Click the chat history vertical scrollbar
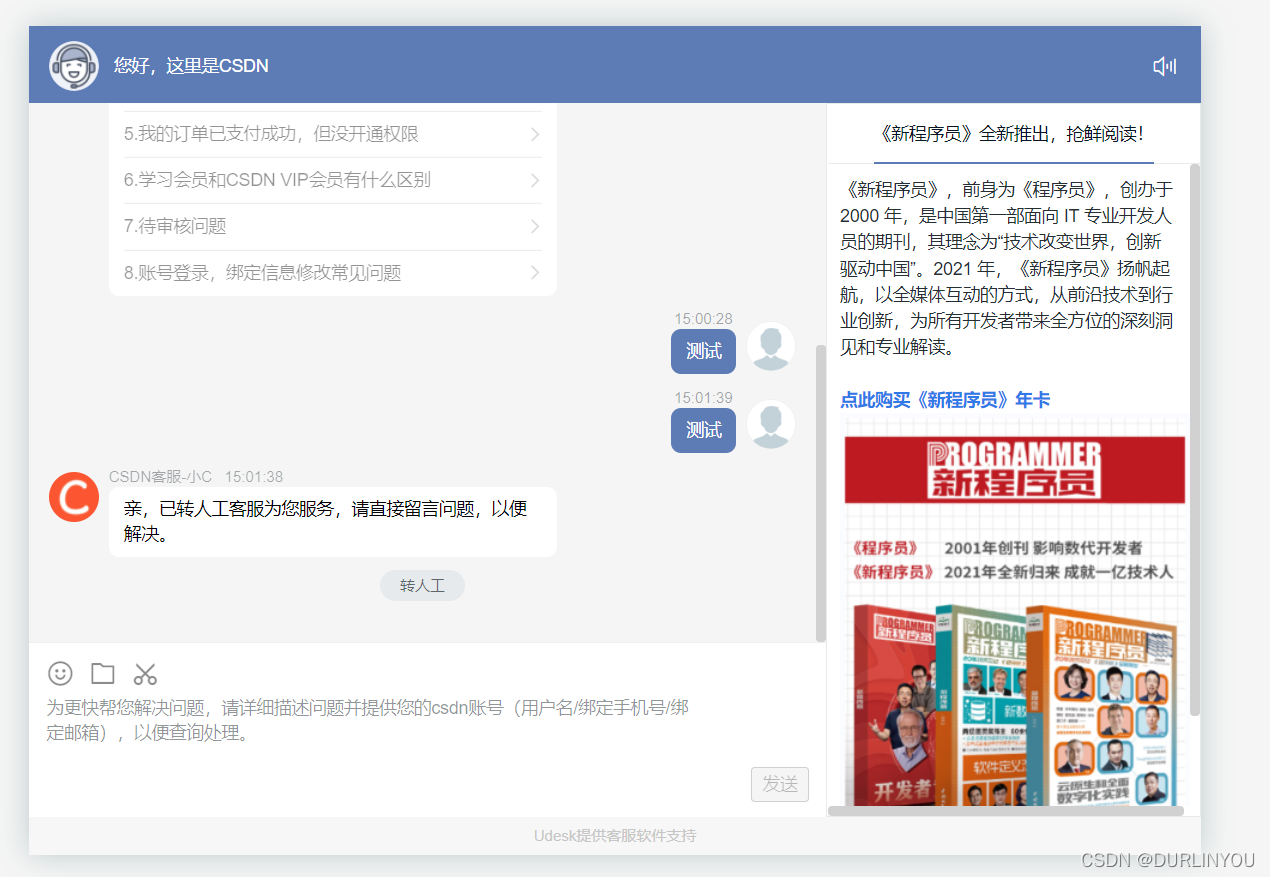 (x=821, y=493)
